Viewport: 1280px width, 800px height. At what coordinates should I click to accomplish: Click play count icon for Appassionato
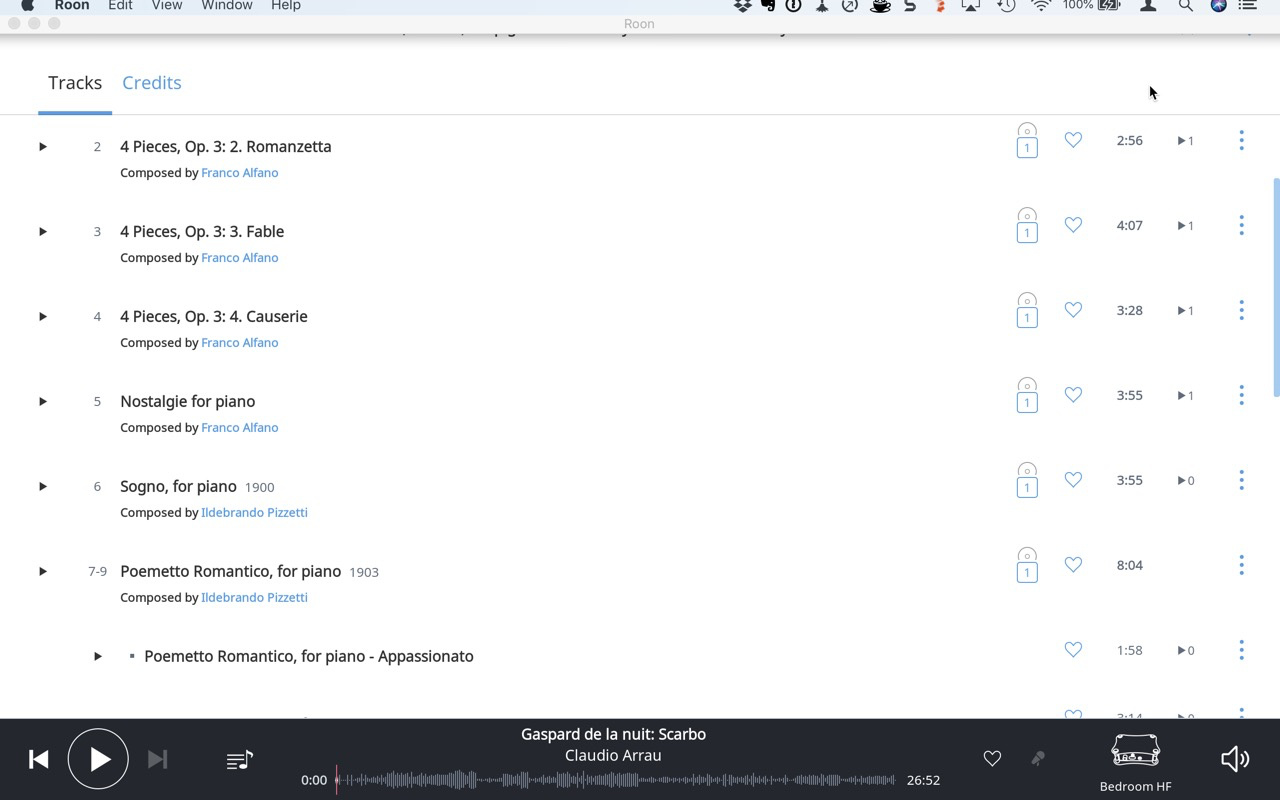1185,651
